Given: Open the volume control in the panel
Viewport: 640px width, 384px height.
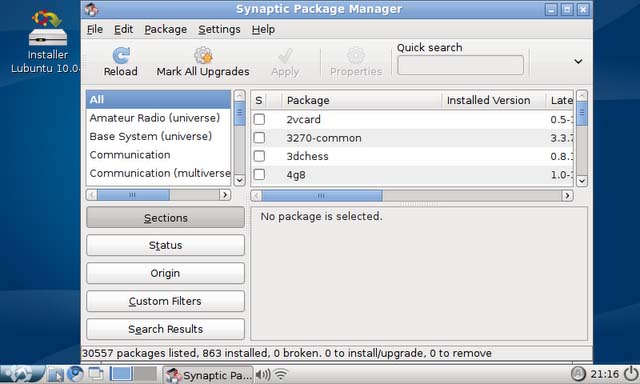Looking at the screenshot, I should pyautogui.click(x=263, y=374).
